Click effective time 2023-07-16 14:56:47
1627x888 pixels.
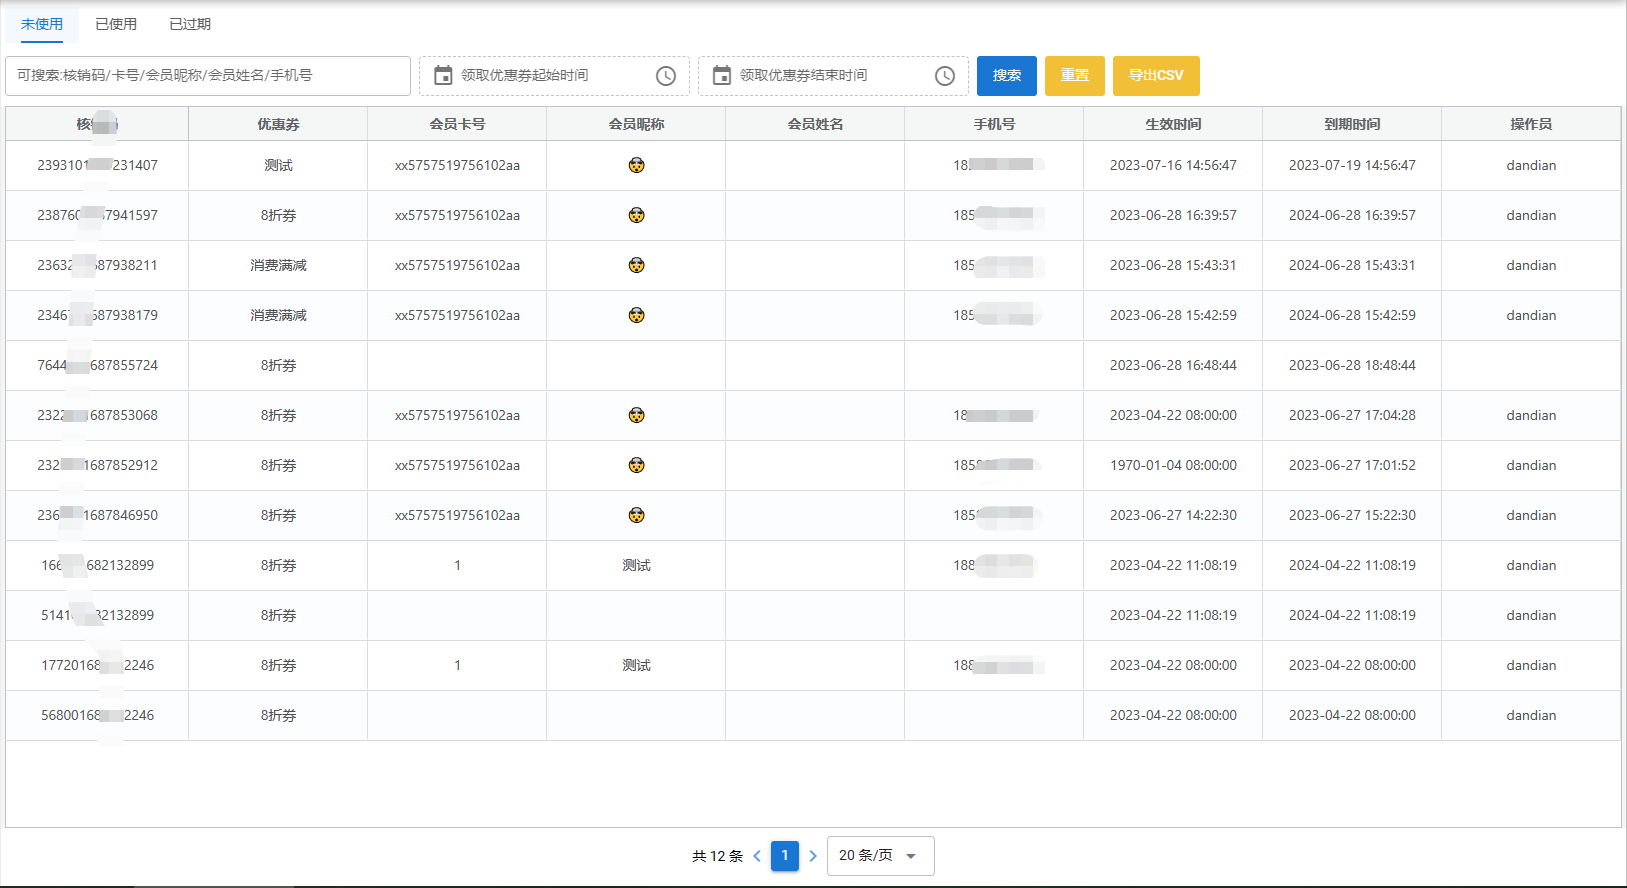coord(1173,165)
